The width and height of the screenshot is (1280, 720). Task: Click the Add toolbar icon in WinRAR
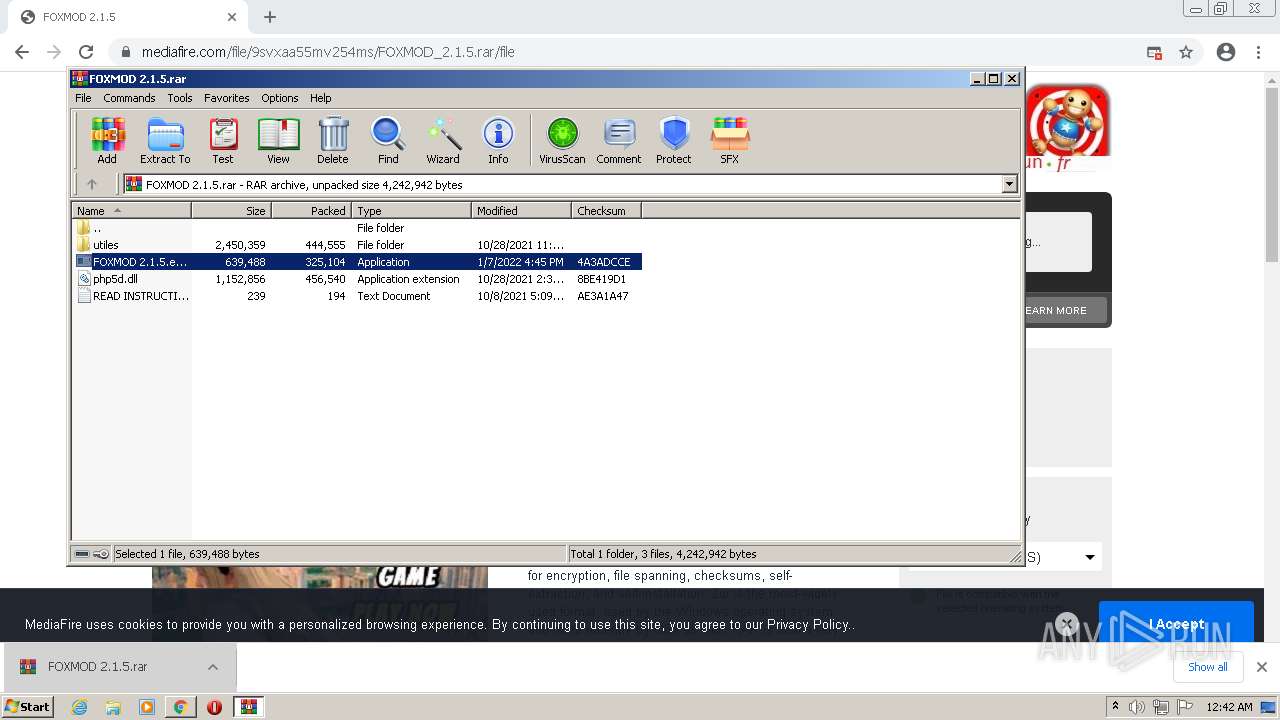click(107, 140)
